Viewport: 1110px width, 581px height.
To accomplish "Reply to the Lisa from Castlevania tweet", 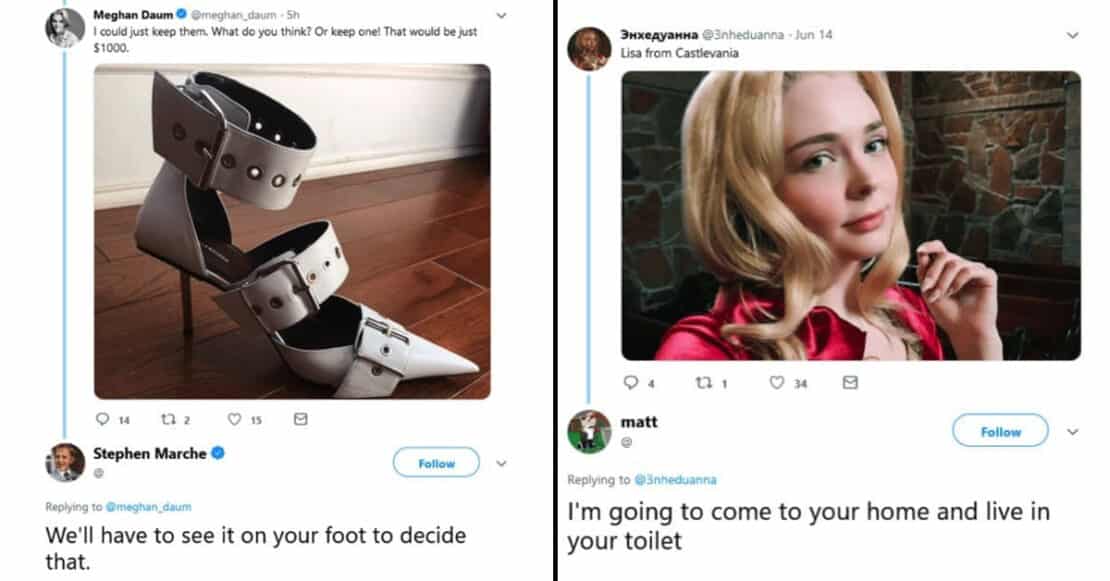I will click(x=630, y=381).
